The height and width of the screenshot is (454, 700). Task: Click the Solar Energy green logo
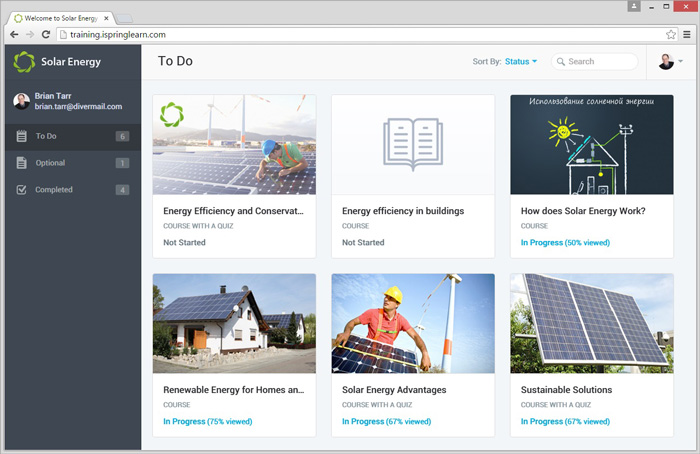pos(24,62)
